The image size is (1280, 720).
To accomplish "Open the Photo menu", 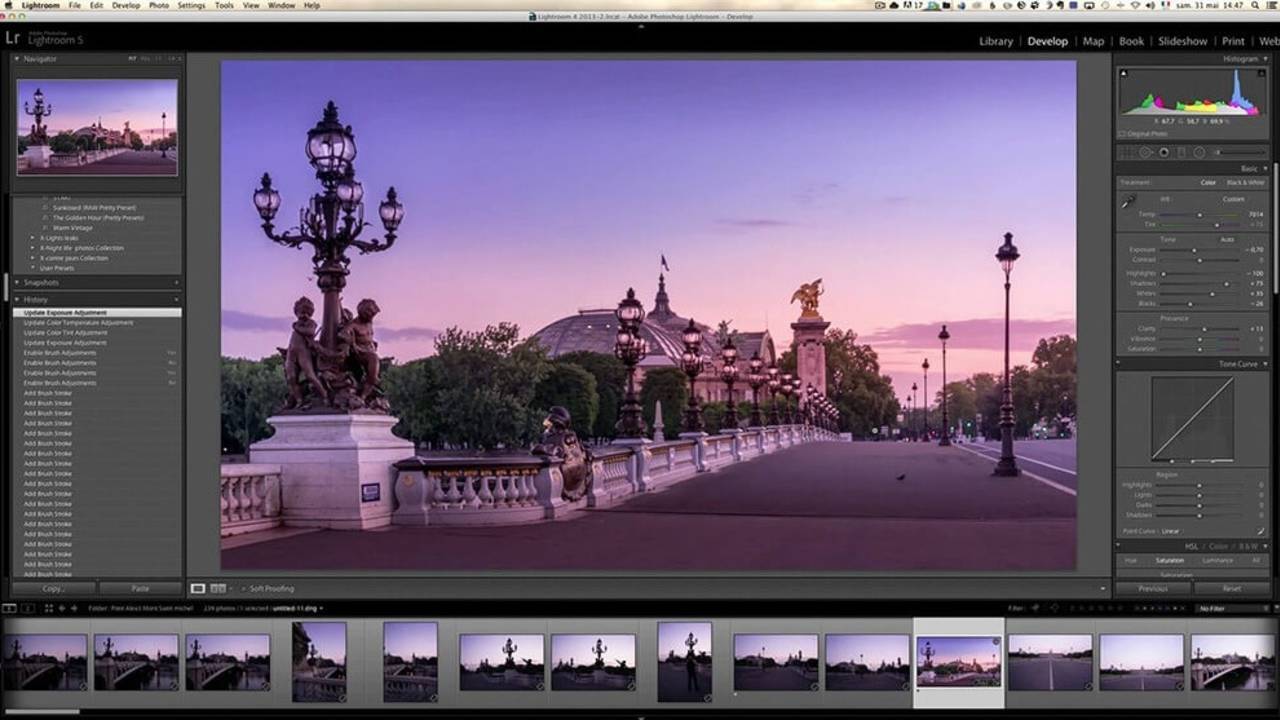I will 159,5.
